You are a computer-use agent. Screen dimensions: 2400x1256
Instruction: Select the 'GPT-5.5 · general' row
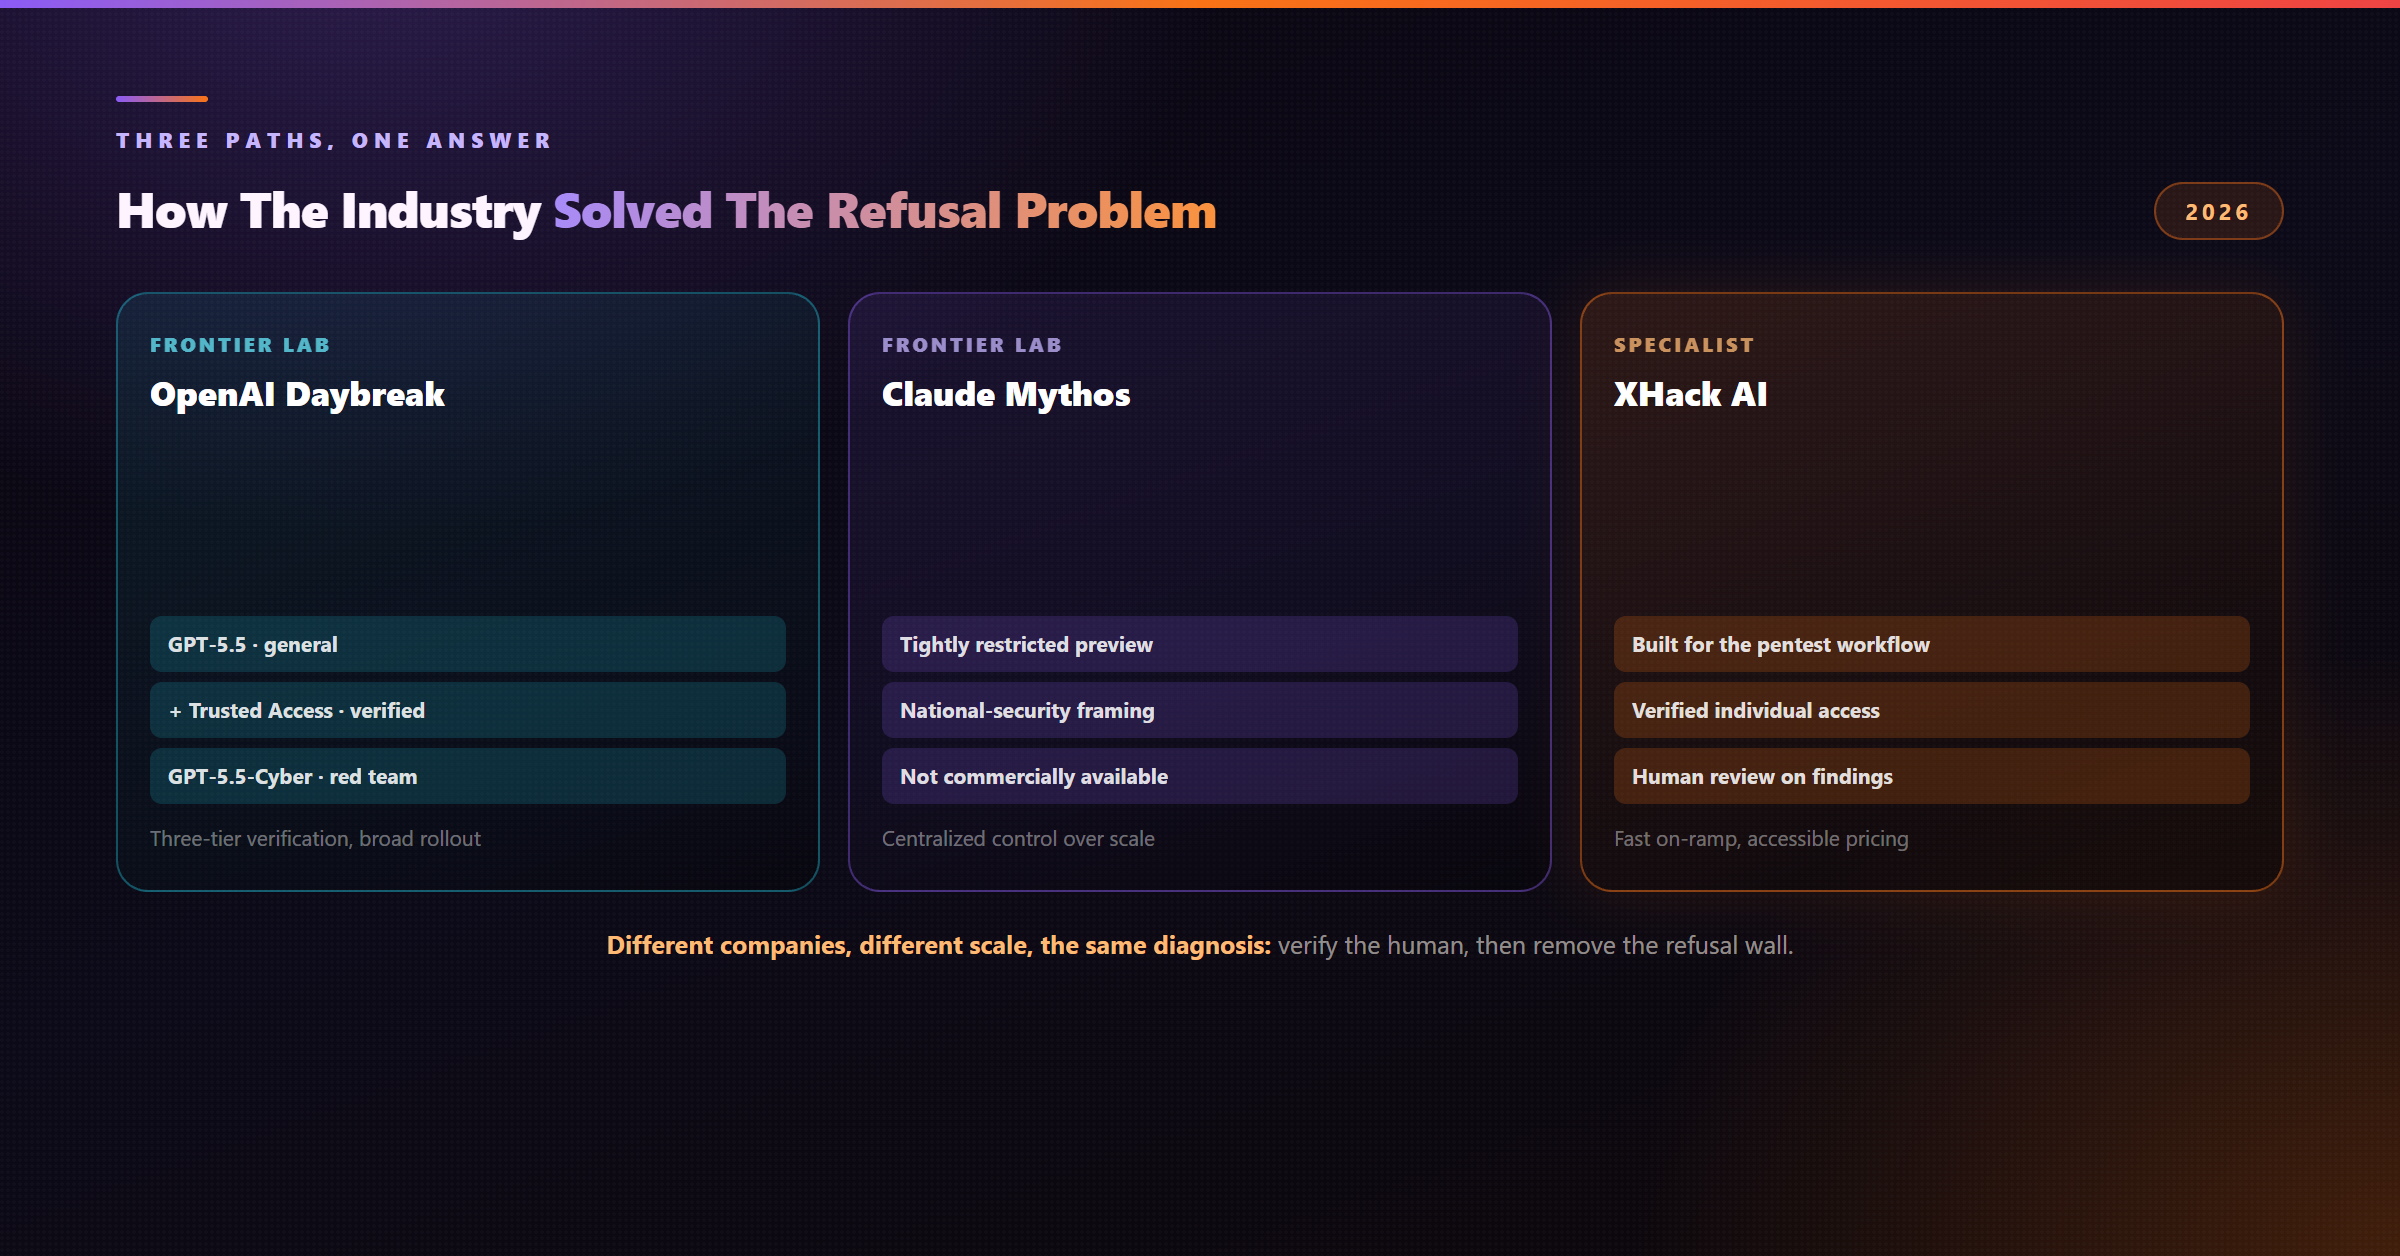[467, 644]
